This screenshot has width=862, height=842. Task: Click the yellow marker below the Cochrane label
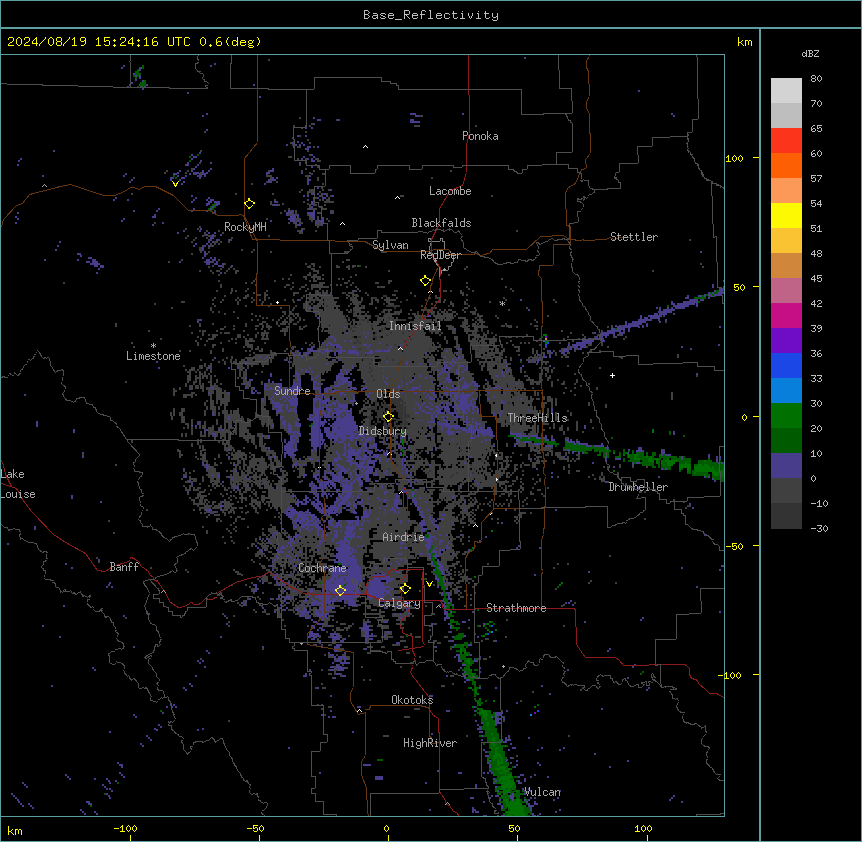(x=340, y=590)
